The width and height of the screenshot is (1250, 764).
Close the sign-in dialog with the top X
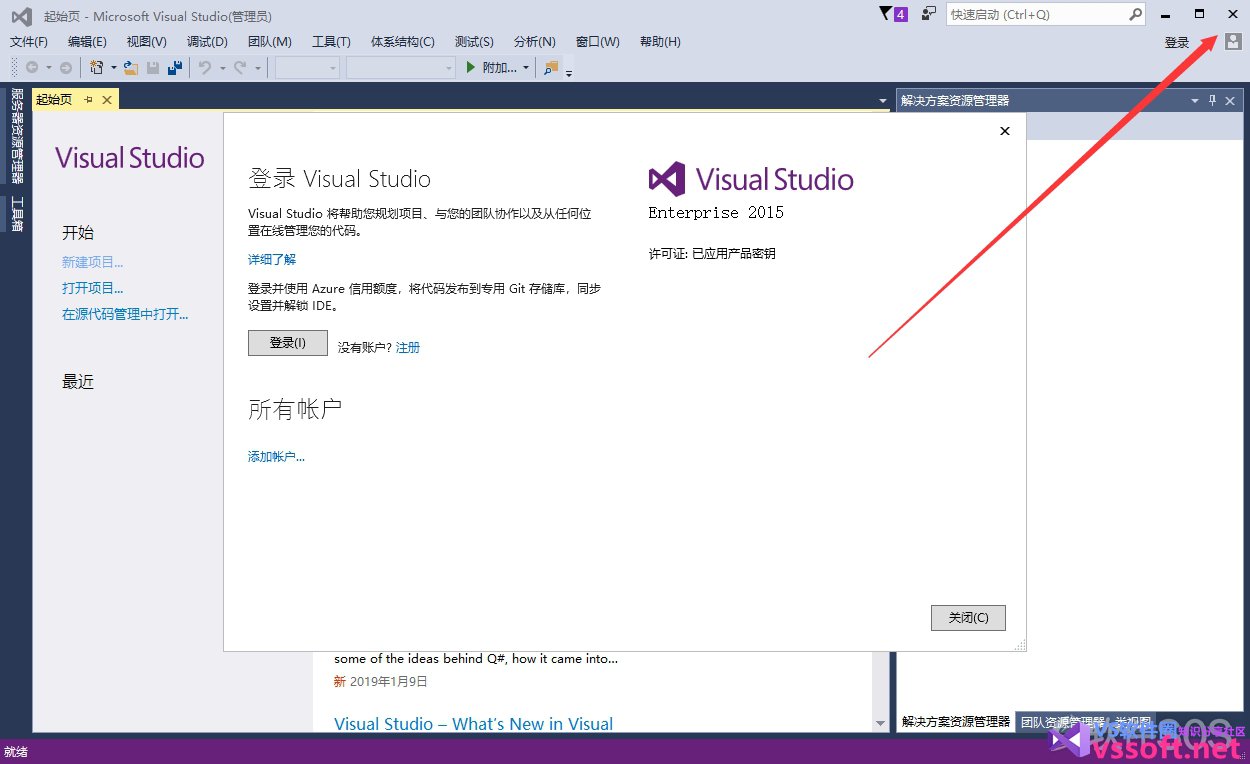(x=1005, y=131)
